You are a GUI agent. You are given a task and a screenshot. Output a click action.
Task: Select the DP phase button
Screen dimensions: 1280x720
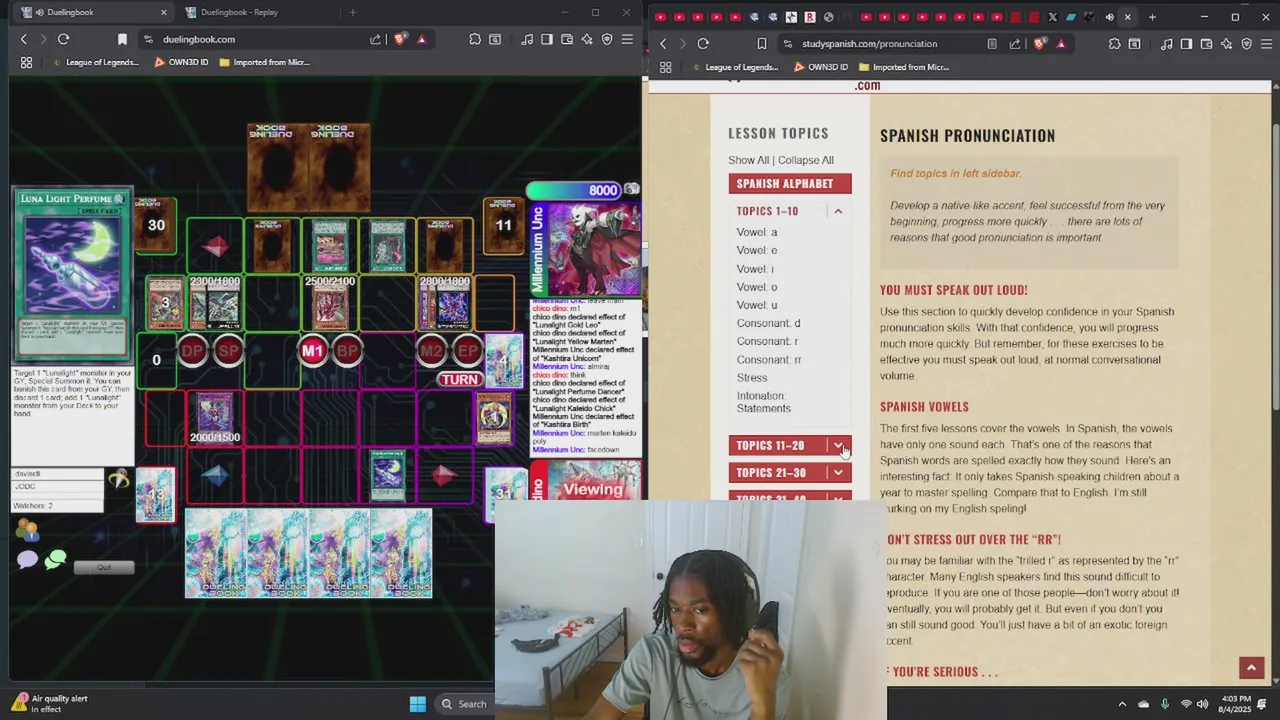192,350
